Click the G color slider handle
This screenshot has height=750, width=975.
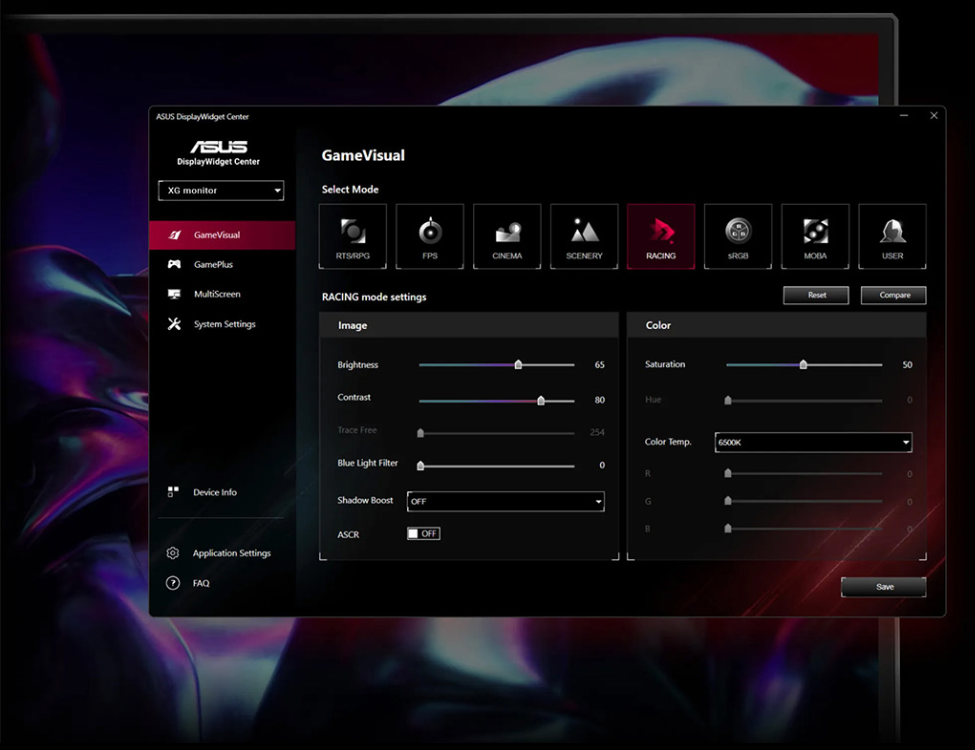pyautogui.click(x=728, y=501)
